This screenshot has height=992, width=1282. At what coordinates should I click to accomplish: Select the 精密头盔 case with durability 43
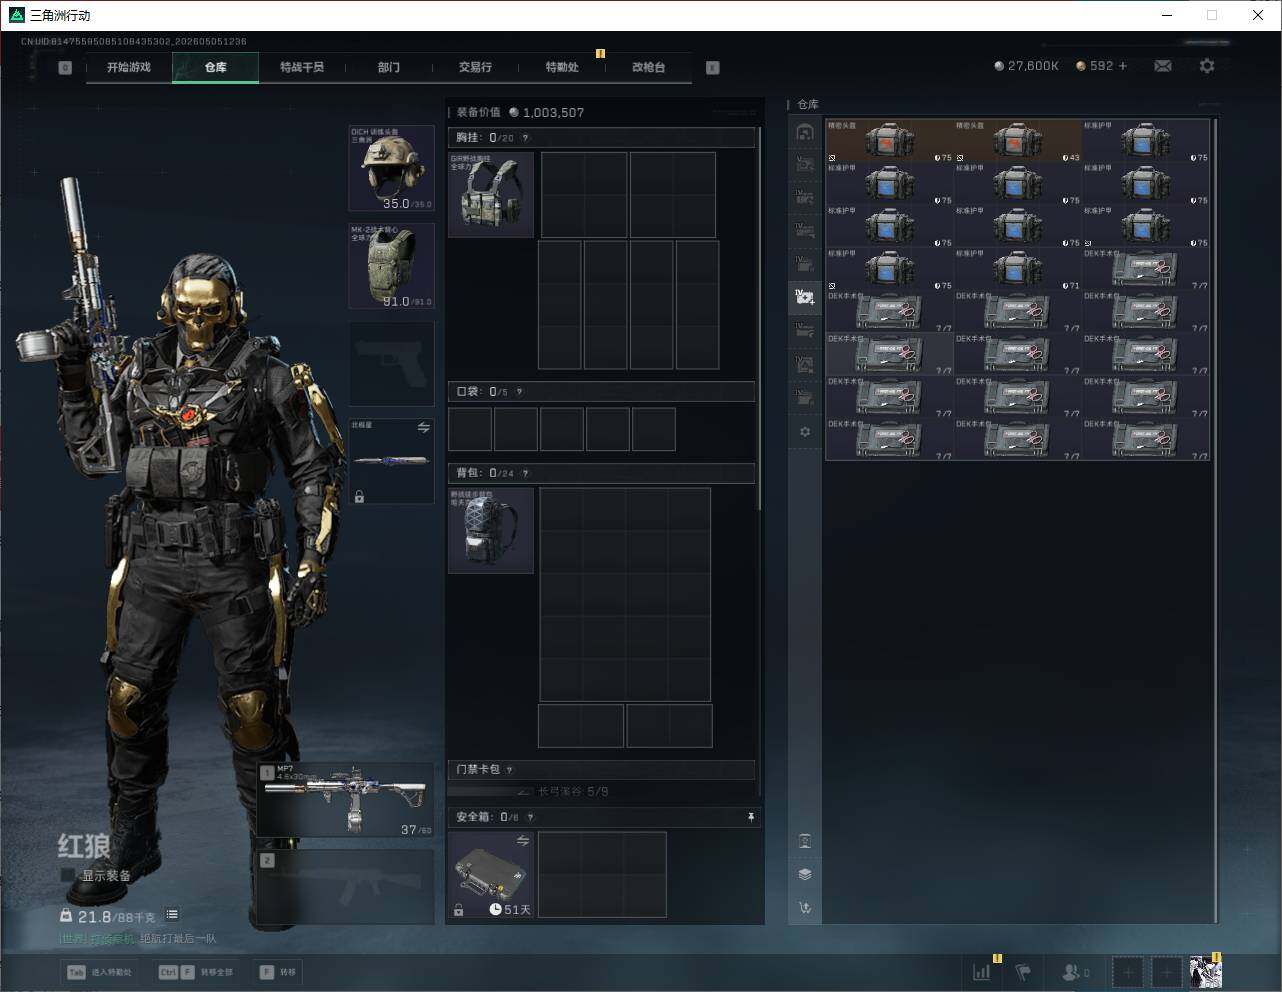pyautogui.click(x=1018, y=141)
